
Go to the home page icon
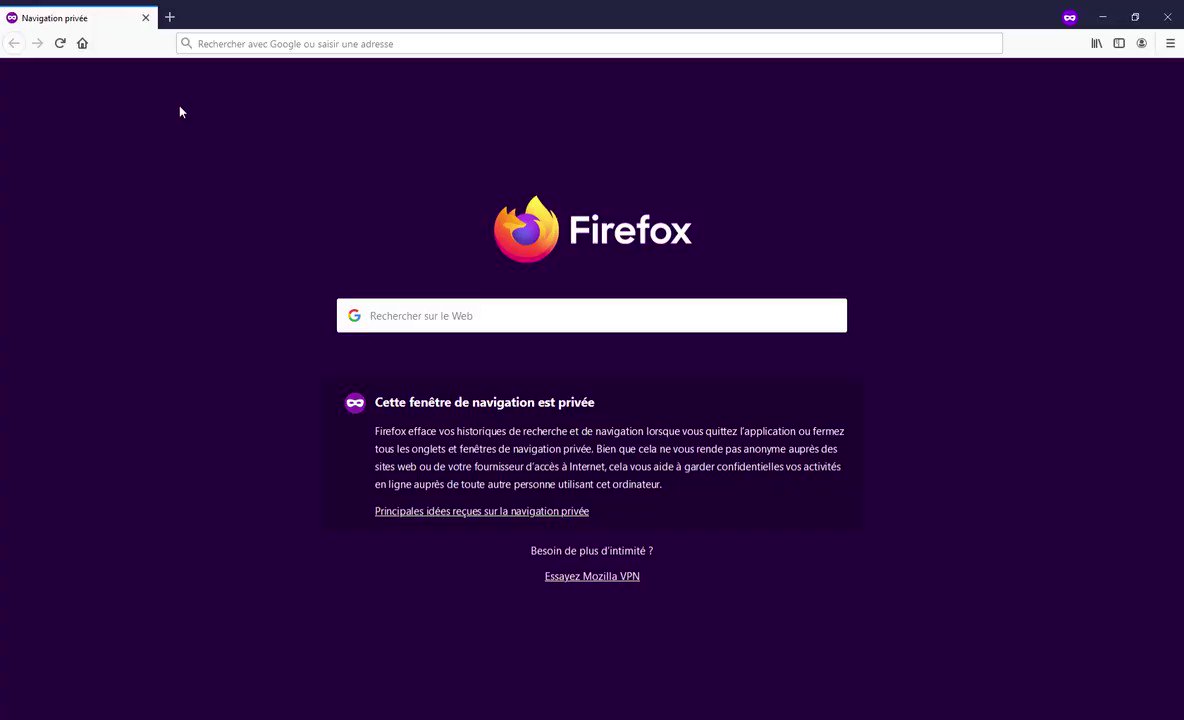coord(82,44)
